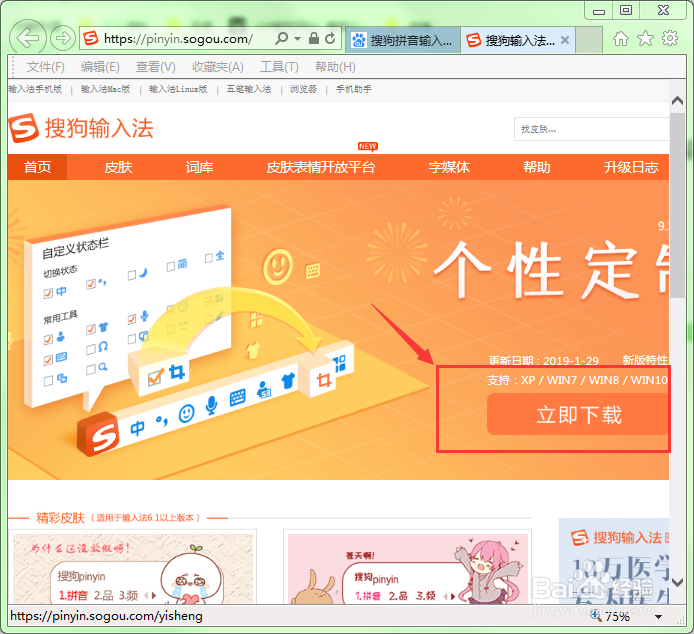Viewport: 694px width, 634px height.
Task: Select 词库 in the navigation bar
Action: click(199, 167)
